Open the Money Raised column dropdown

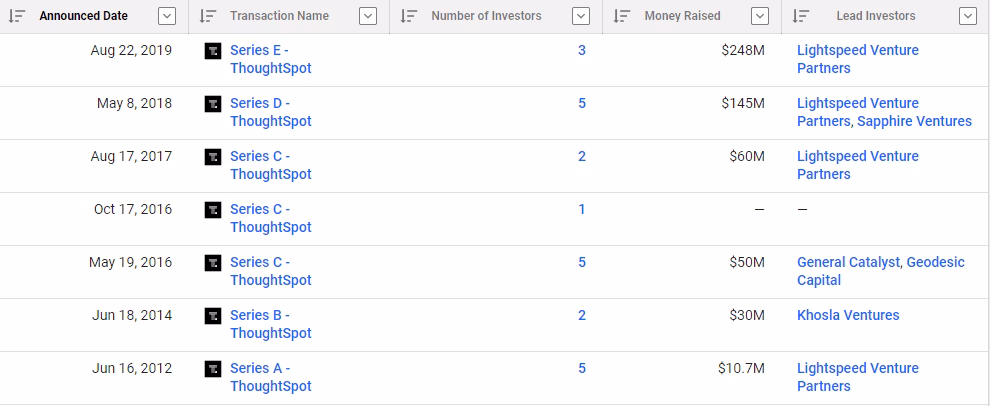click(760, 16)
